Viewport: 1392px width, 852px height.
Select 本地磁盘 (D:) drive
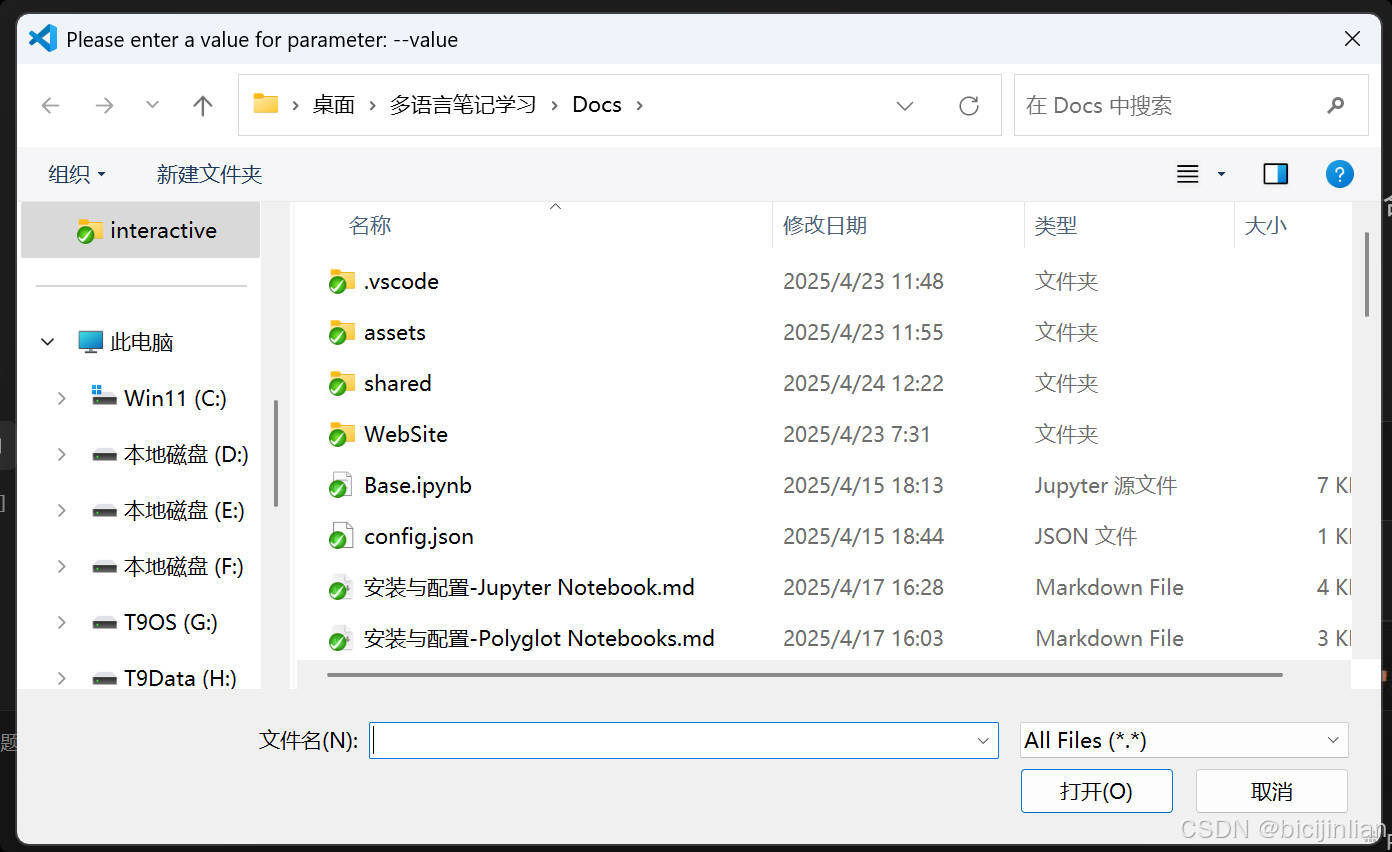click(x=170, y=454)
